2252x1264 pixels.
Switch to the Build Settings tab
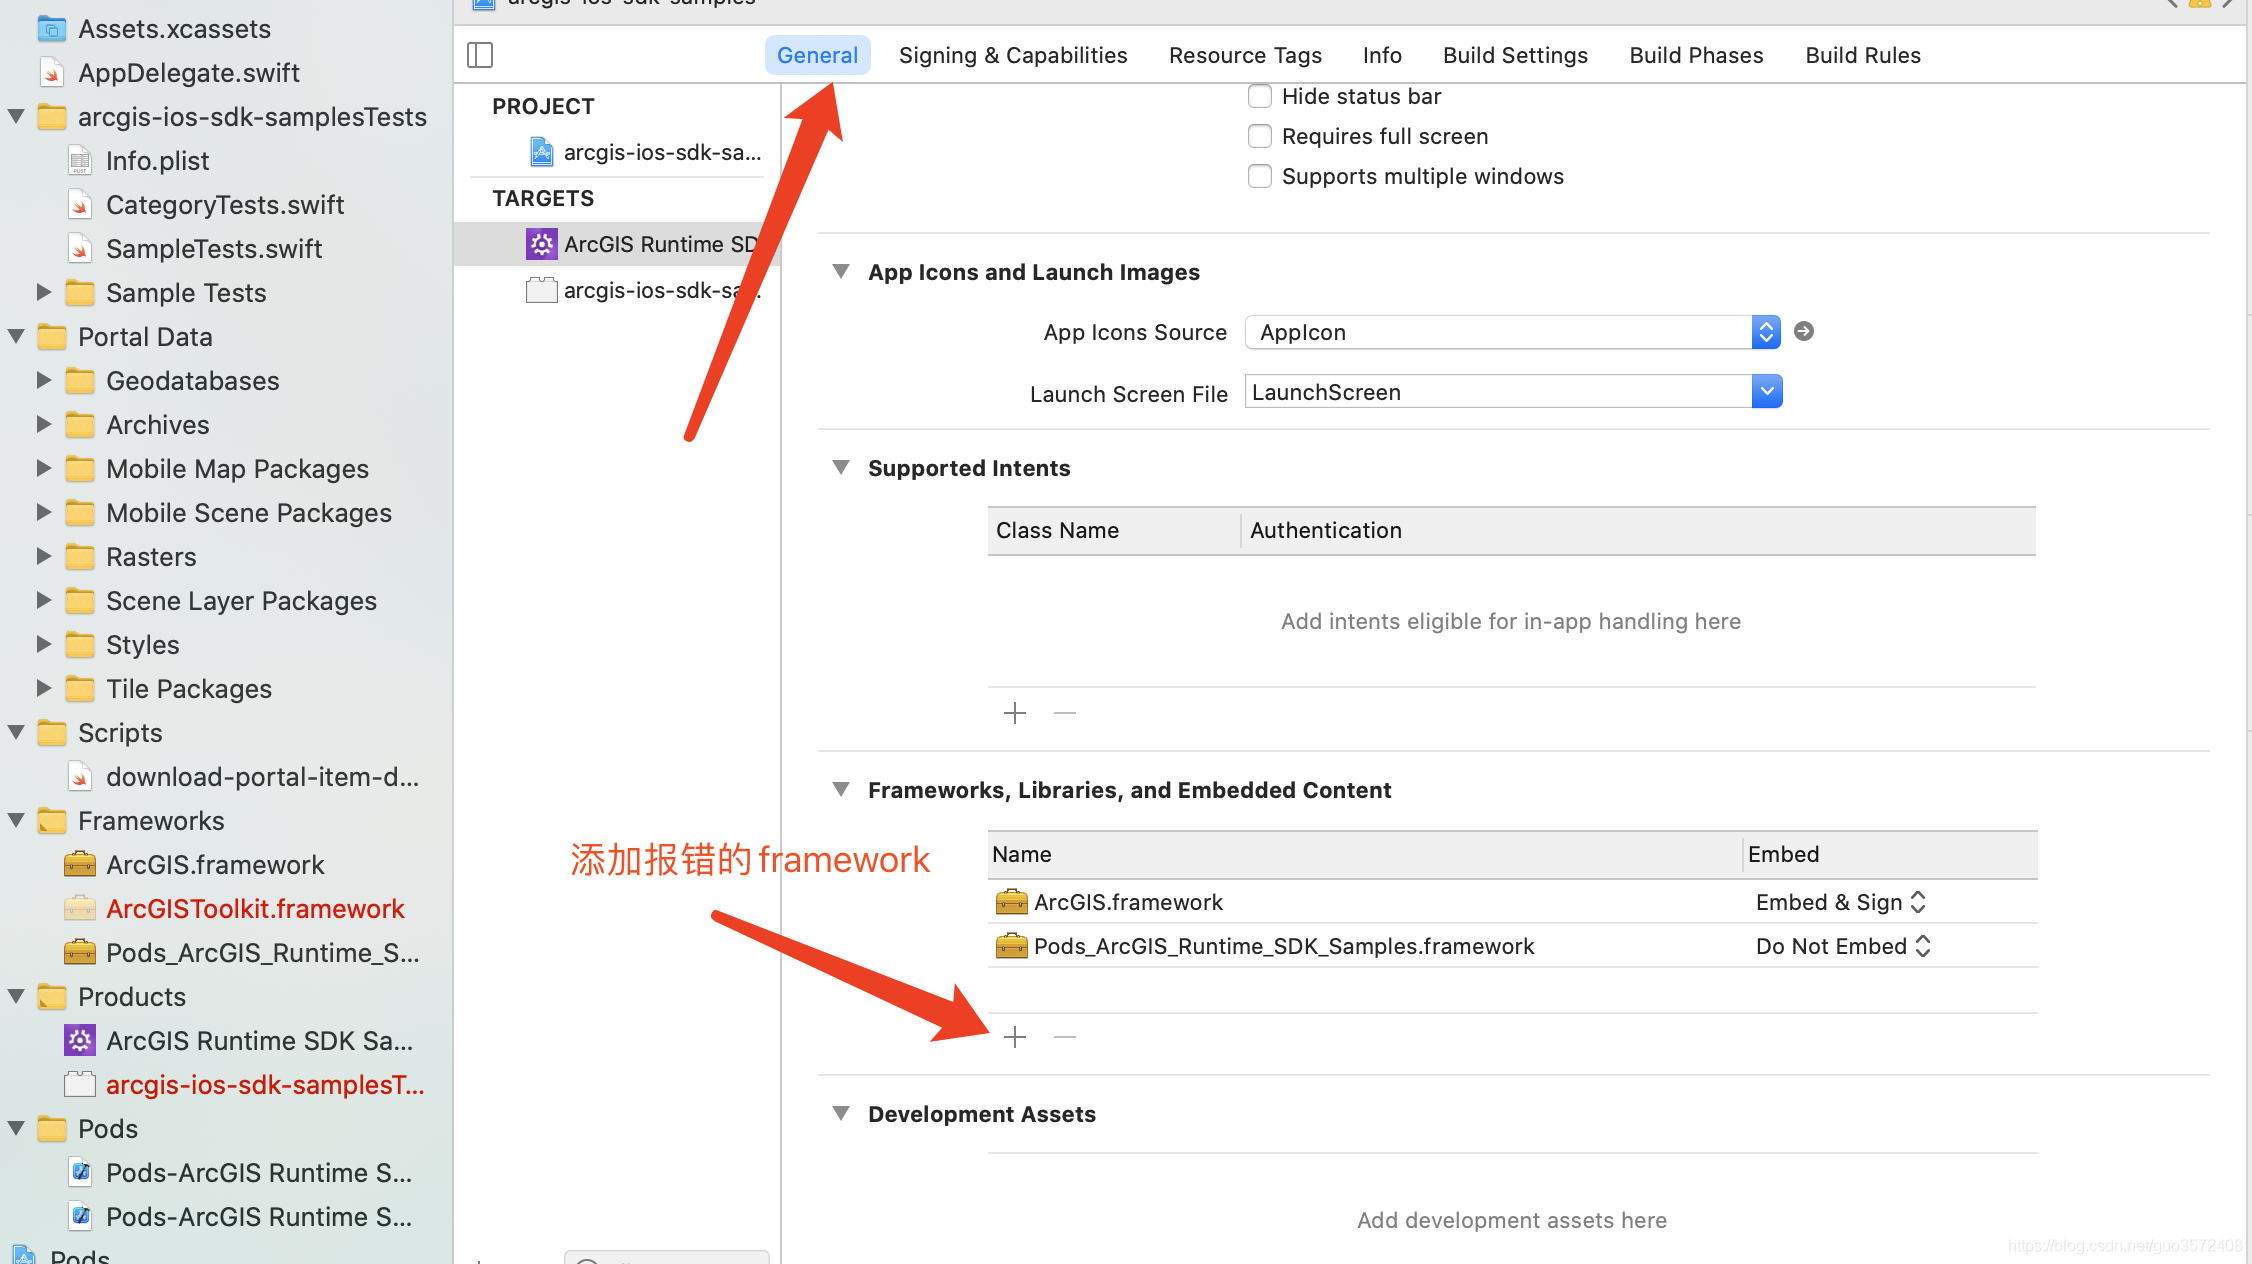(1515, 55)
